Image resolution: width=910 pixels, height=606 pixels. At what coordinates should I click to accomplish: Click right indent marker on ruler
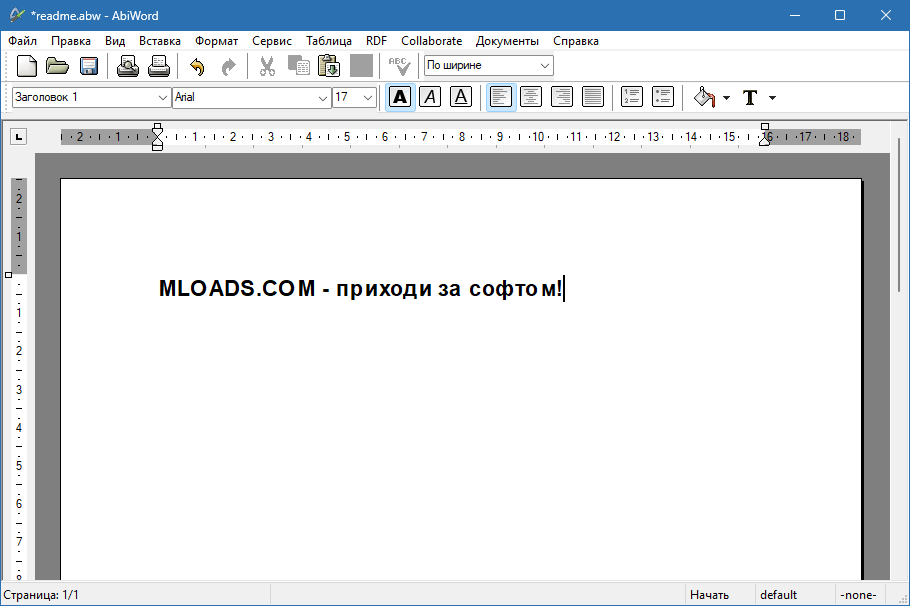coord(765,135)
